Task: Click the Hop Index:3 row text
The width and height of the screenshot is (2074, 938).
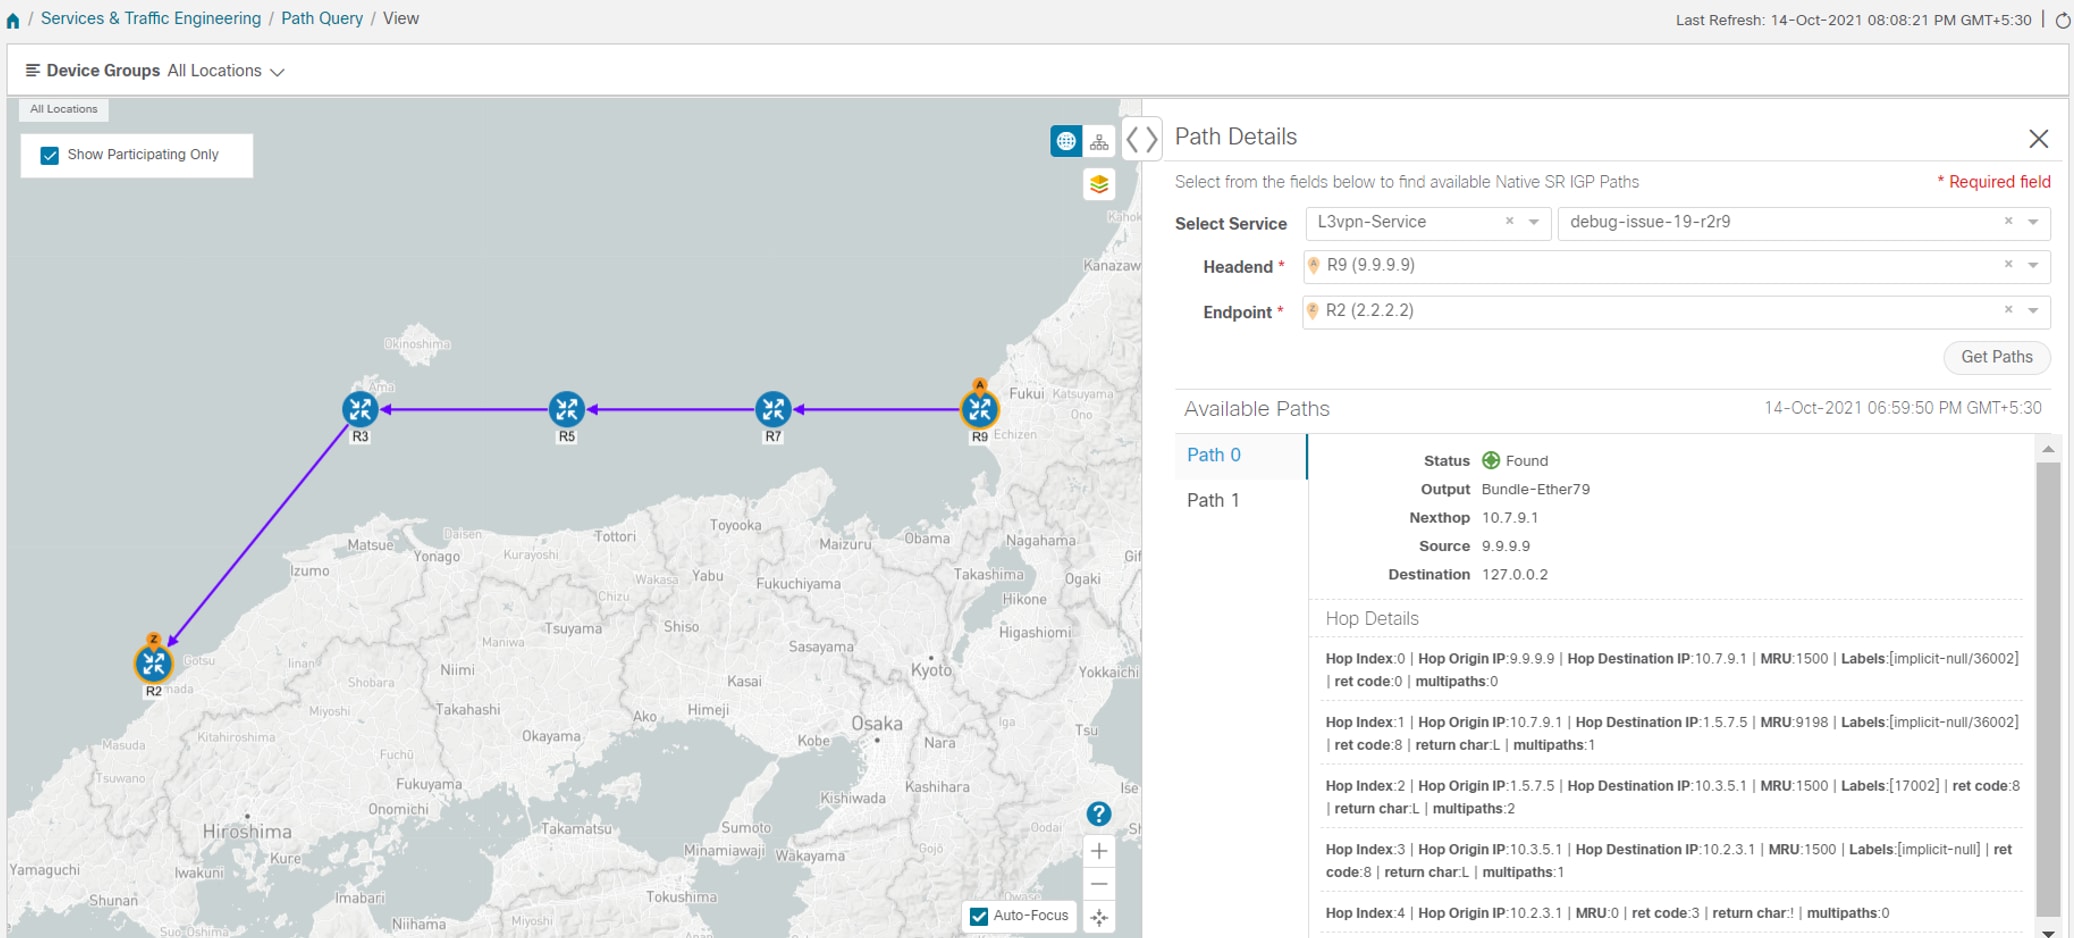Action: [x=1668, y=861]
